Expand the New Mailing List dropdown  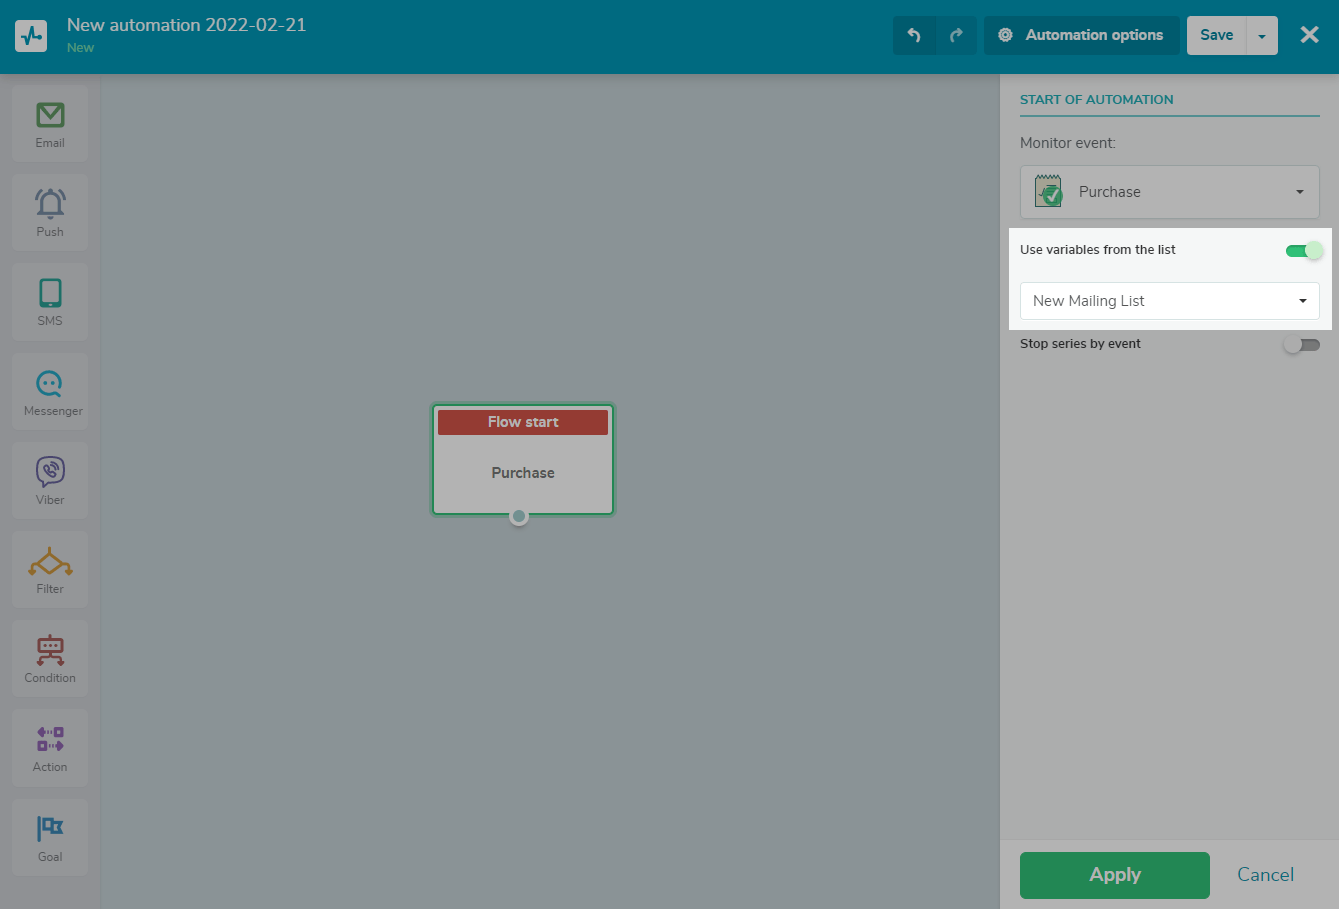(1169, 301)
